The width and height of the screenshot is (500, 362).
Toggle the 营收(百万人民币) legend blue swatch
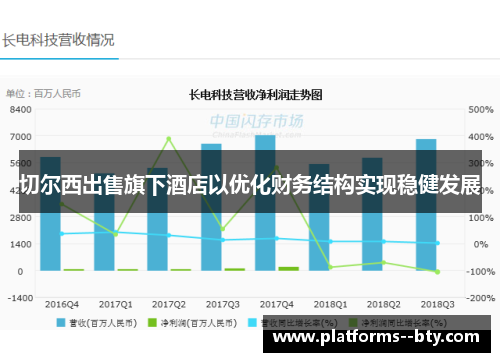click(x=61, y=323)
